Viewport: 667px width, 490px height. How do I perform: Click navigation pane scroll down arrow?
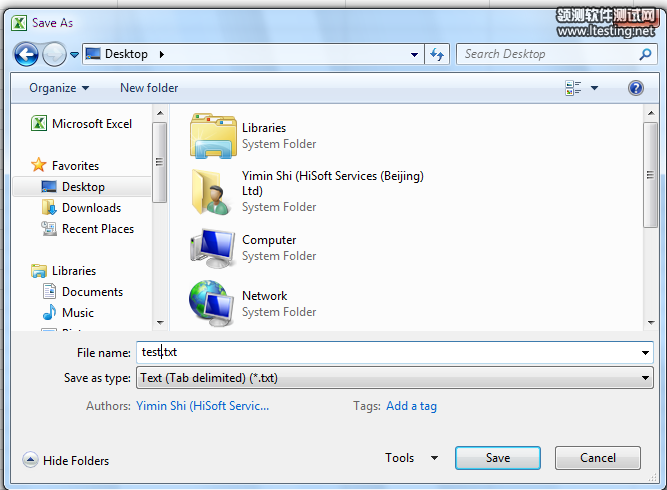(160, 323)
